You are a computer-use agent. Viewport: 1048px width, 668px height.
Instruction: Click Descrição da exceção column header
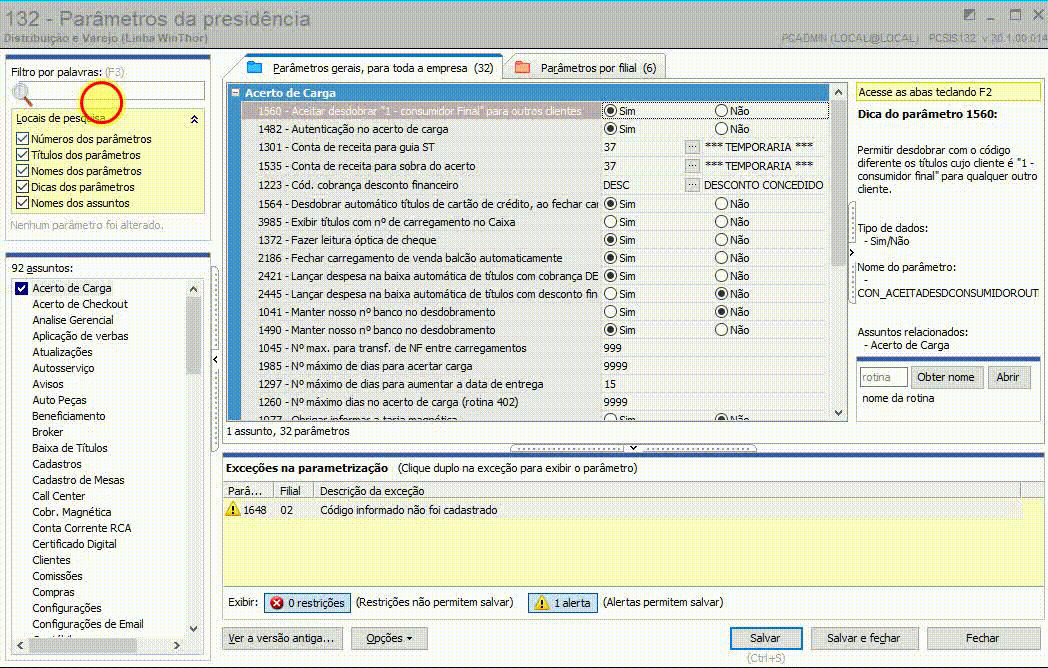click(x=667, y=490)
